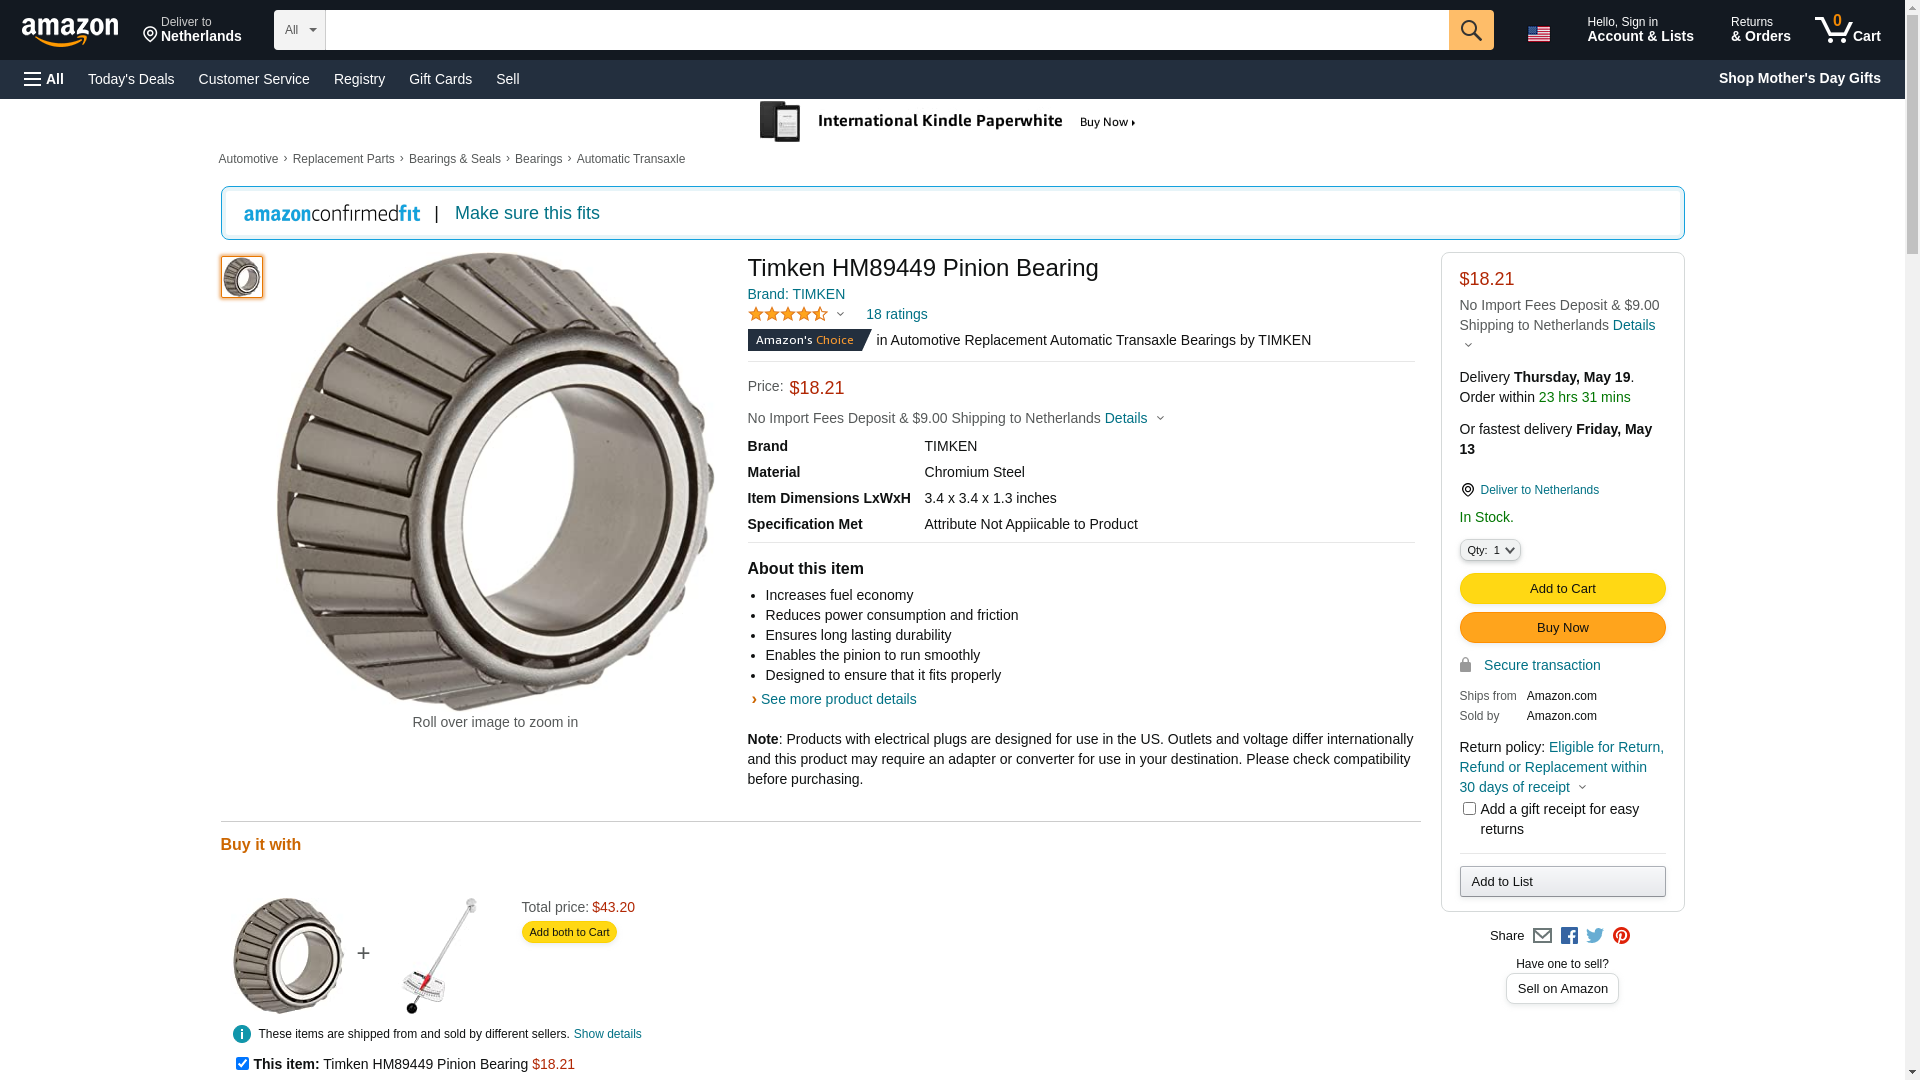Open the Qty quantity dropdown
The width and height of the screenshot is (1920, 1080).
tap(1490, 550)
